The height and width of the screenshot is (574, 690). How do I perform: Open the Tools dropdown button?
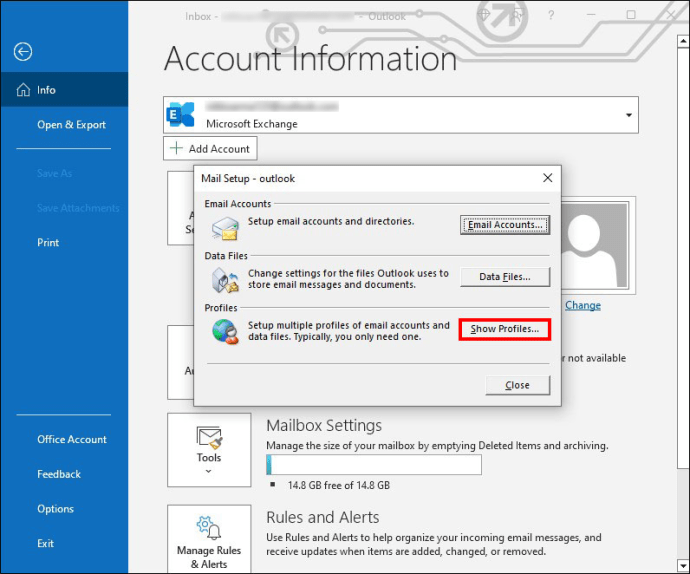click(x=209, y=450)
